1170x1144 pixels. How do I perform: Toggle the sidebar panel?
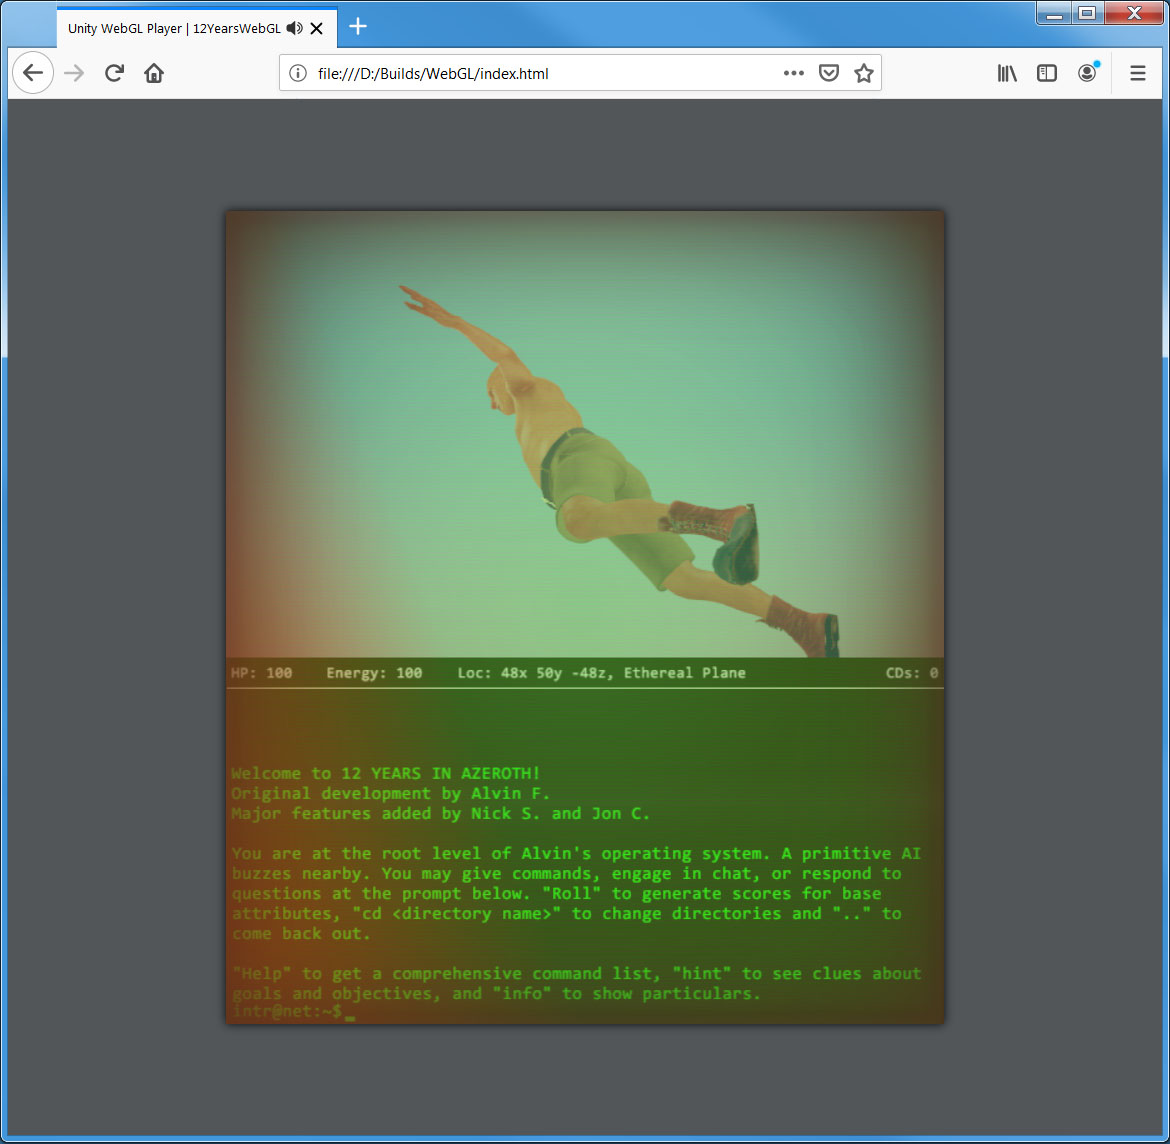1047,73
